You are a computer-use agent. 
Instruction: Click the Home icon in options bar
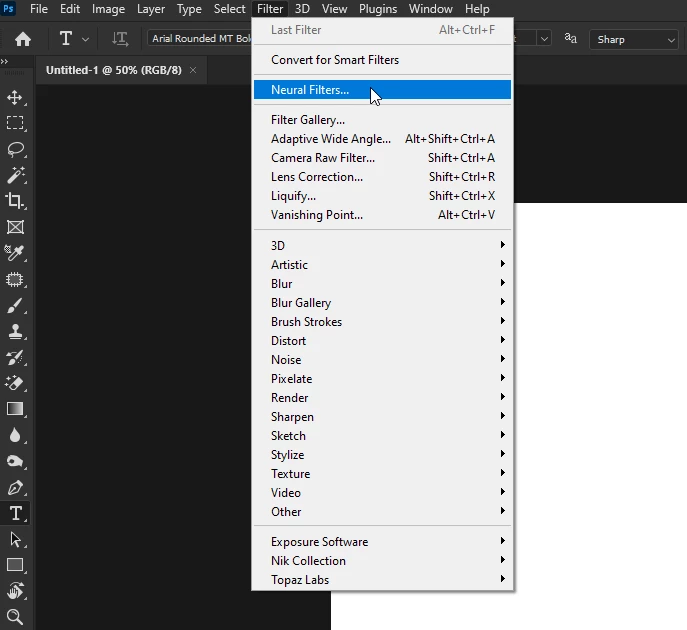pyautogui.click(x=23, y=39)
